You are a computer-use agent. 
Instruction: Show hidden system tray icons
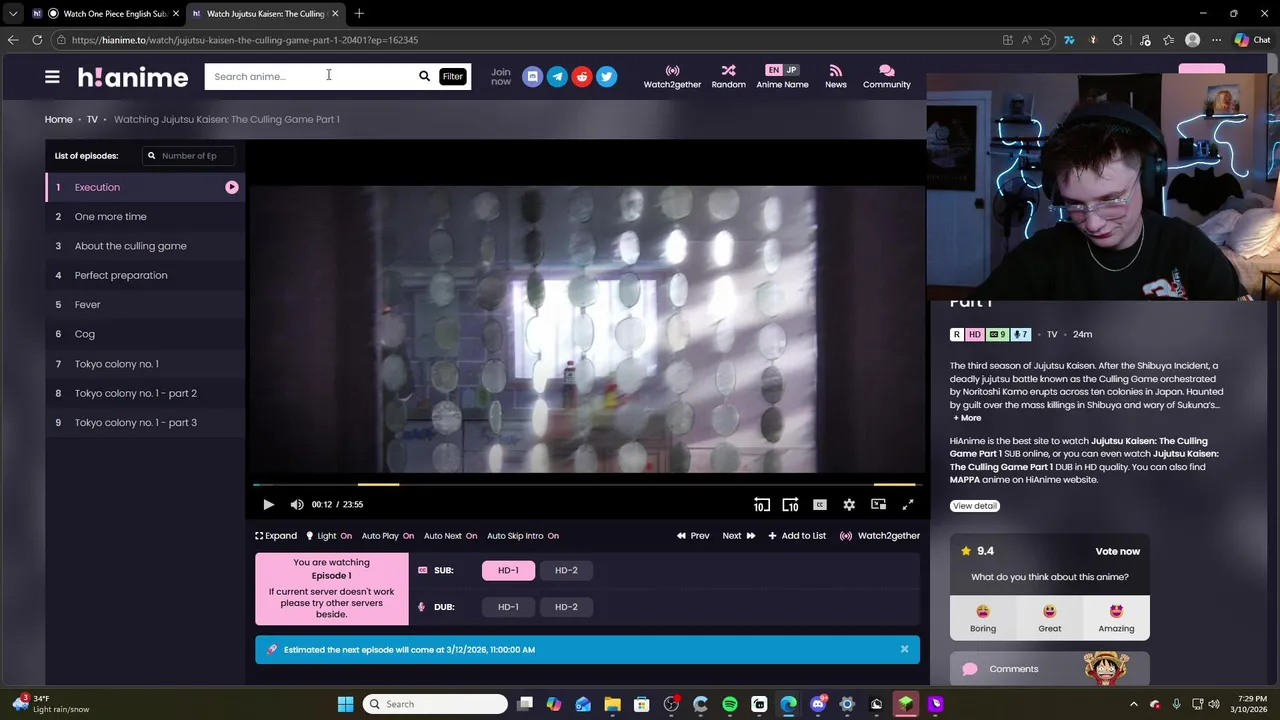click(x=1133, y=704)
